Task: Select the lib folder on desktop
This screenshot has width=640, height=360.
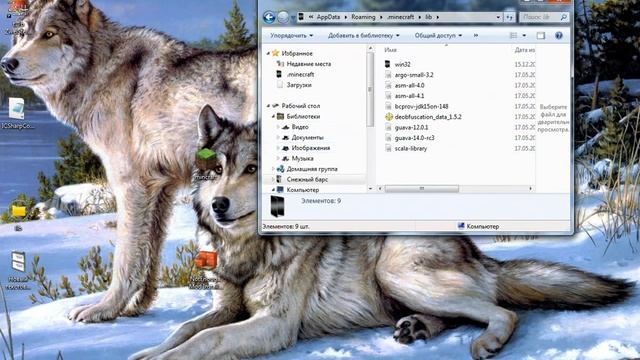Action: (x=18, y=211)
